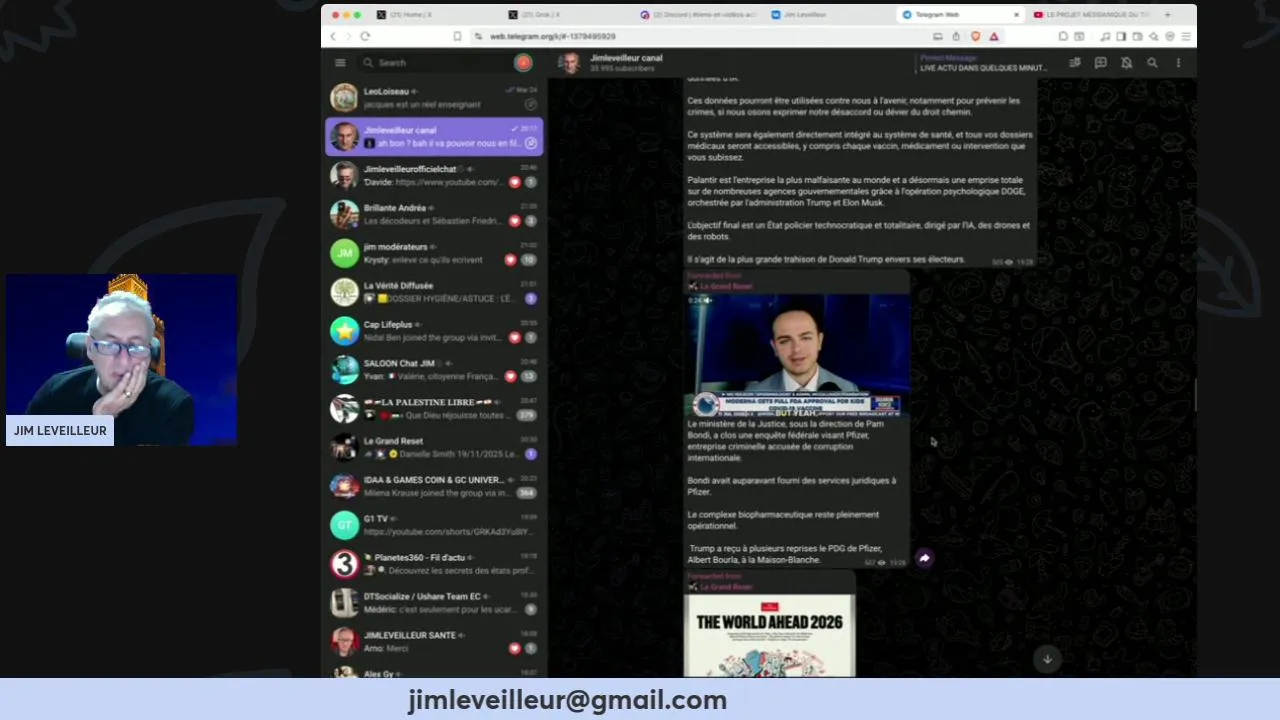Open the Telegram hamburger menu

click(340, 62)
